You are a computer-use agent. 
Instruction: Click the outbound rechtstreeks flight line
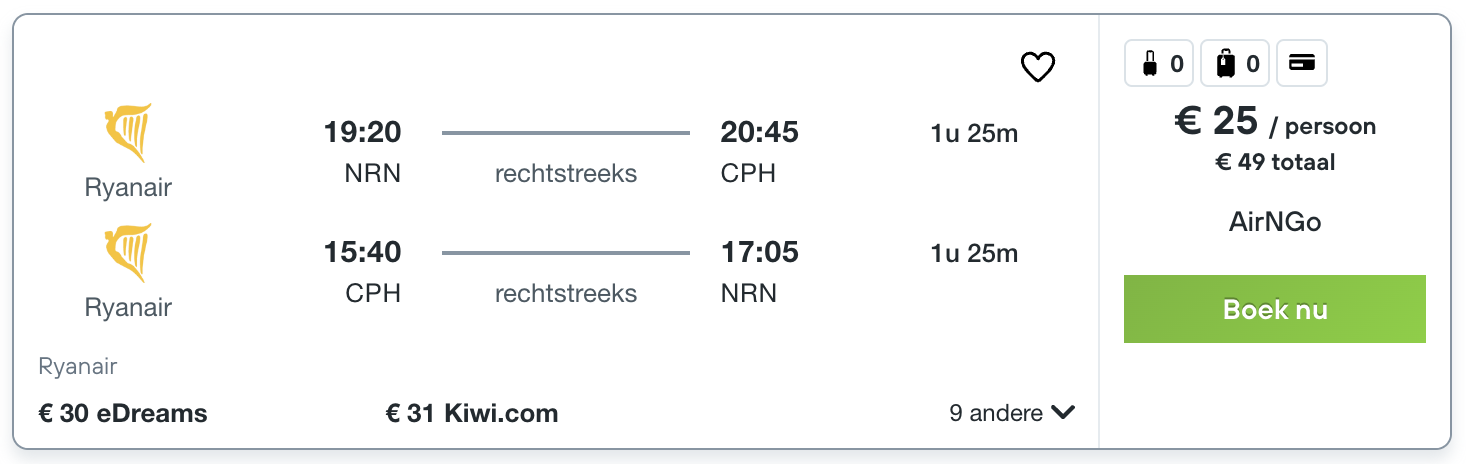pos(566,133)
